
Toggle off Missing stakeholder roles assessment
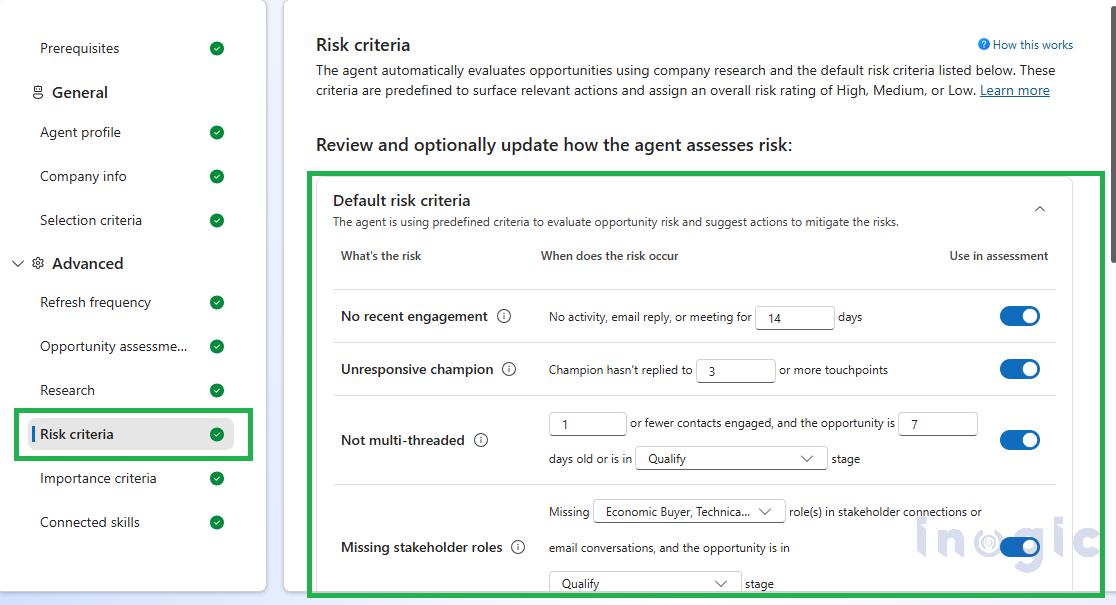(1020, 547)
